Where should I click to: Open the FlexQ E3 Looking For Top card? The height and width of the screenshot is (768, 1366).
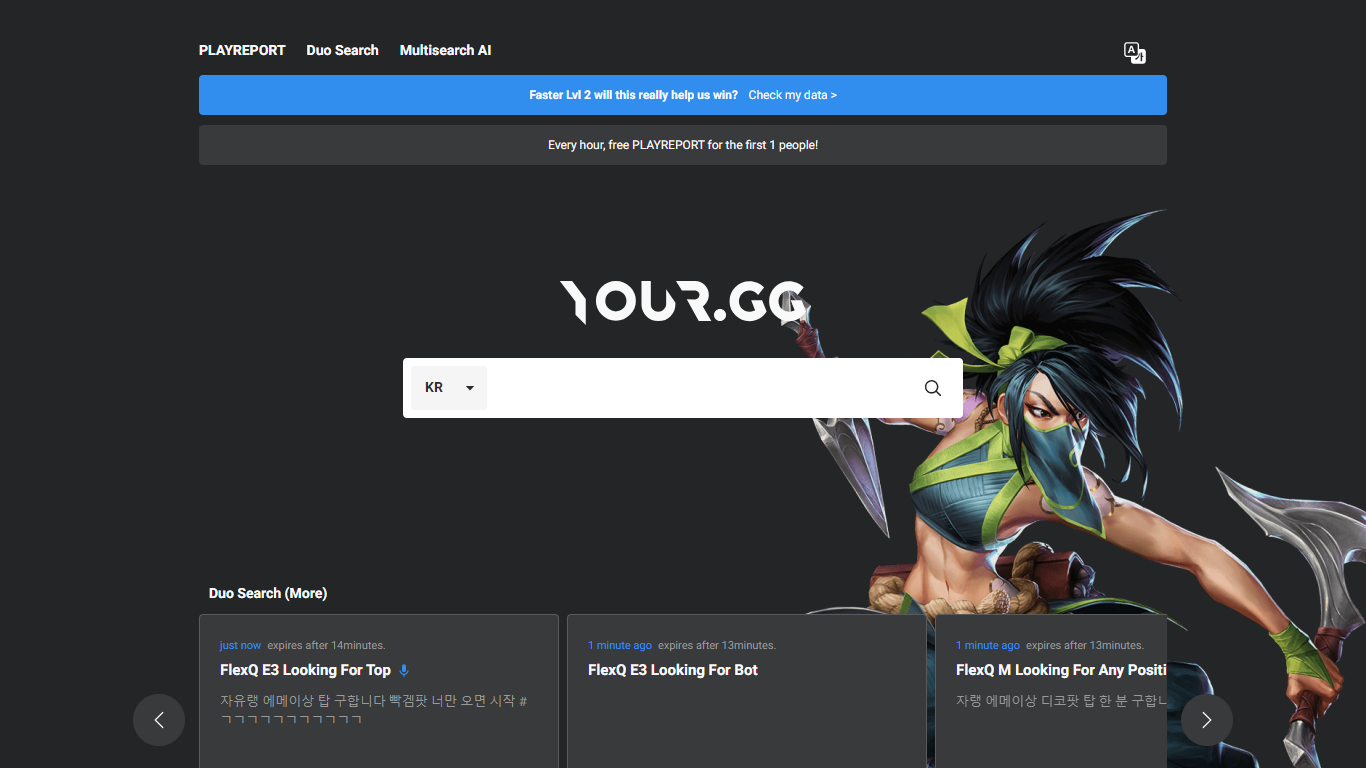(x=379, y=691)
